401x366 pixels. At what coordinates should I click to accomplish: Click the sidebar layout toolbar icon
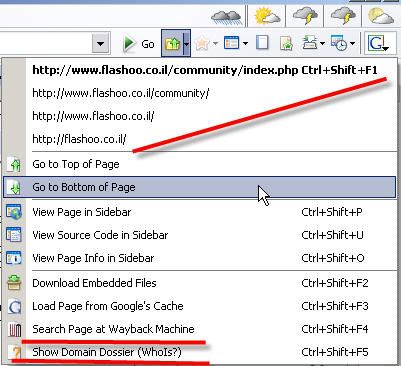[x=231, y=43]
